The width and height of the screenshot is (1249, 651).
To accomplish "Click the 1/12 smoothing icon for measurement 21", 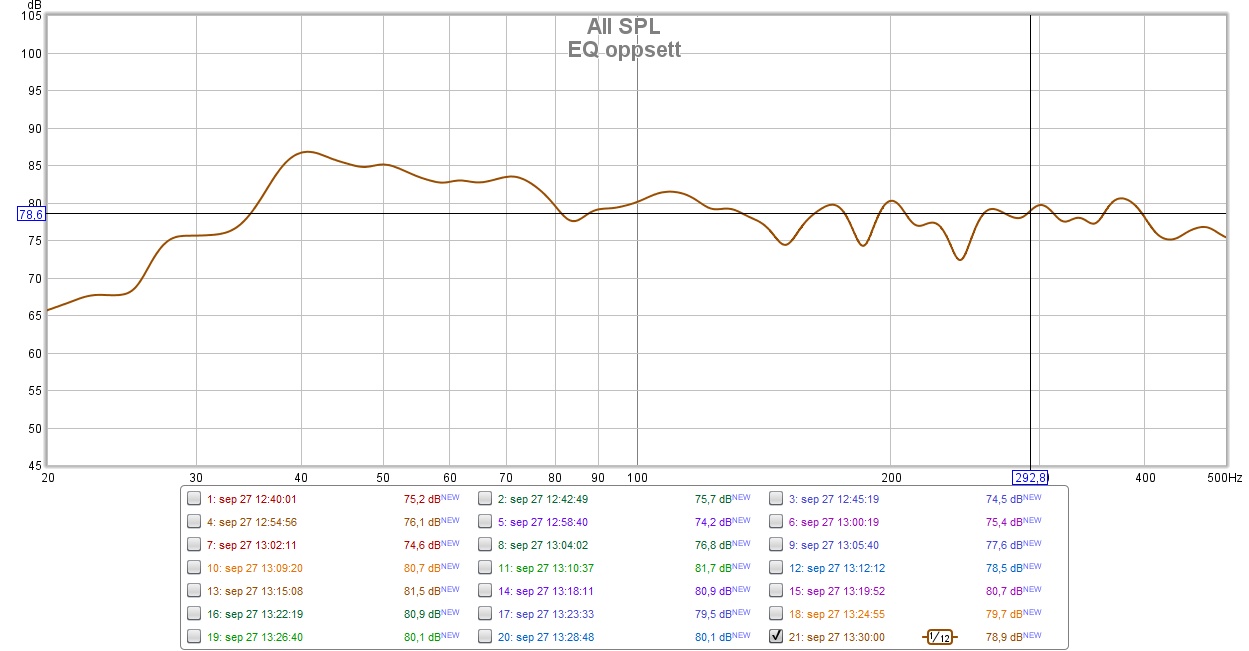I will click(x=938, y=636).
